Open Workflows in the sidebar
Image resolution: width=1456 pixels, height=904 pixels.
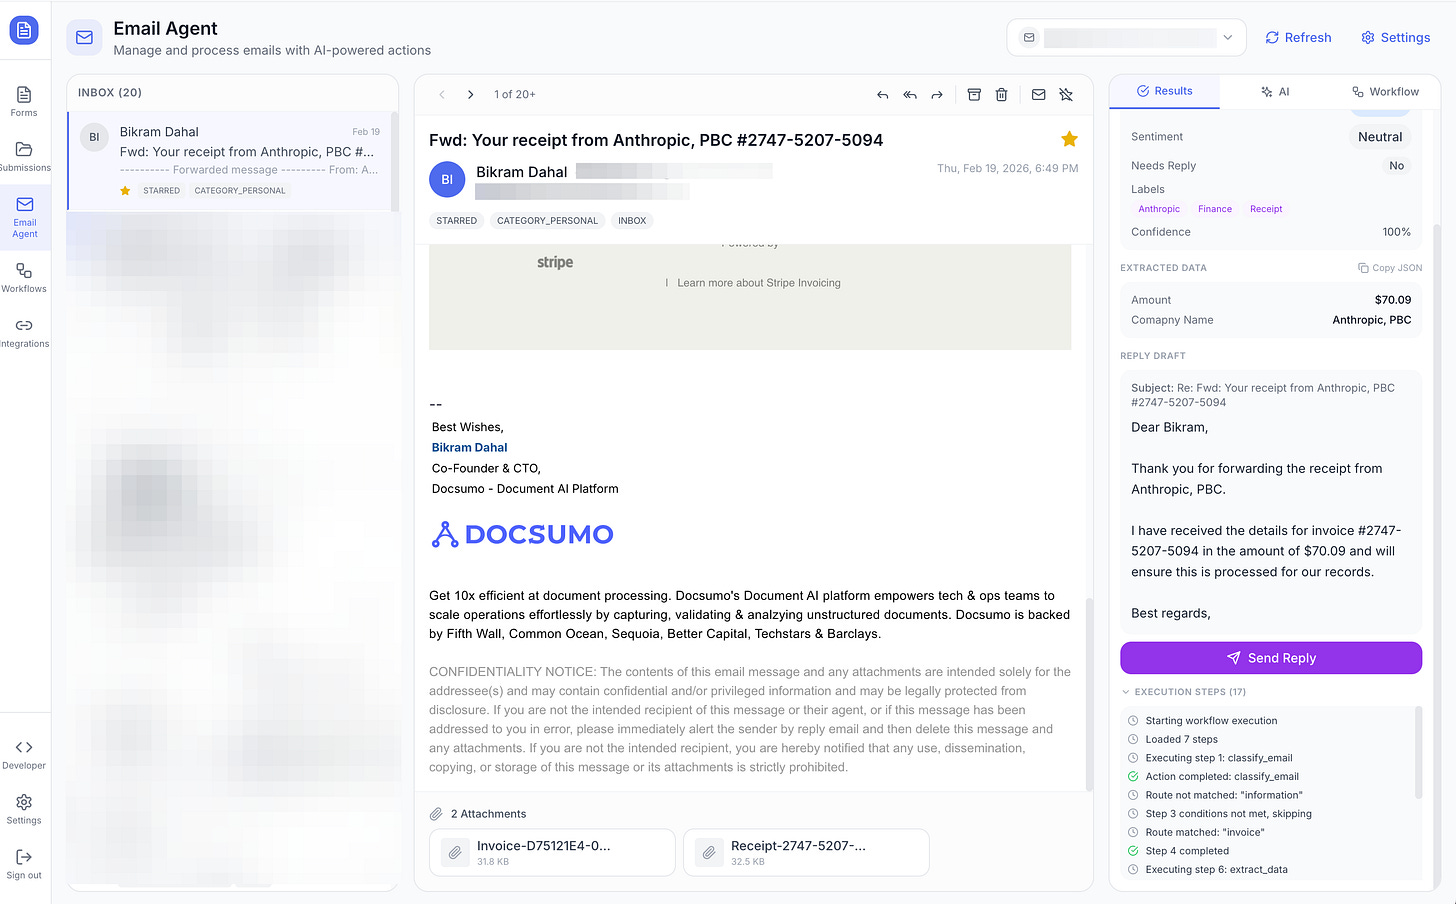tap(24, 278)
